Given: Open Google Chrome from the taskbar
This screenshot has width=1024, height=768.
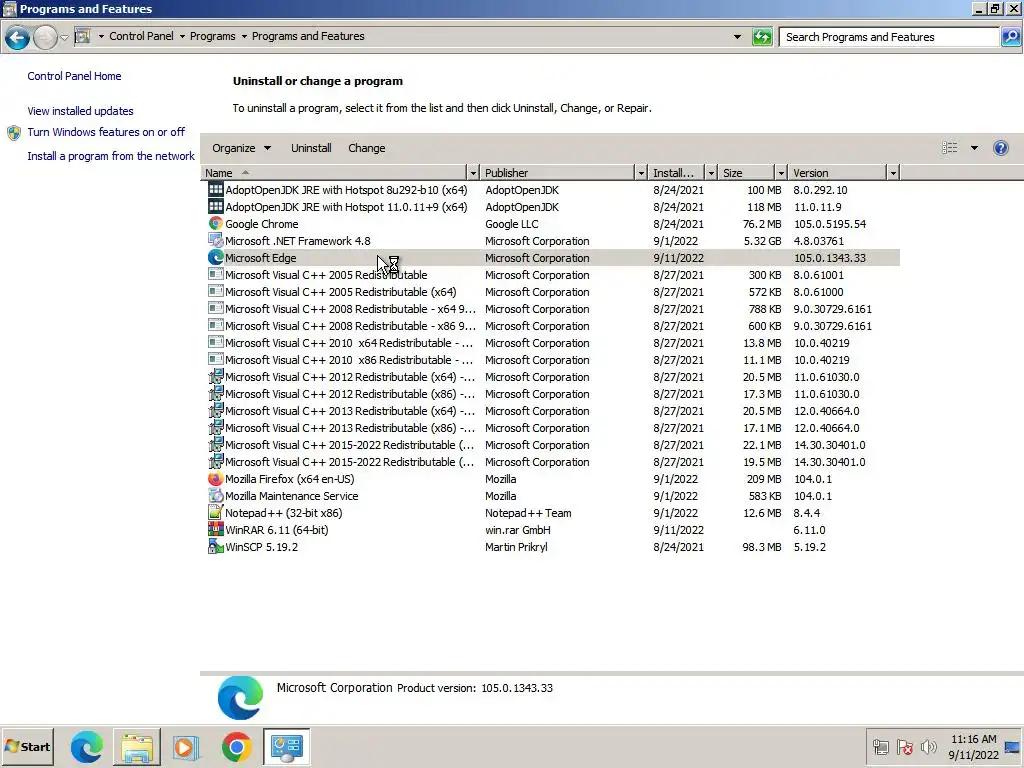Looking at the screenshot, I should (x=236, y=746).
